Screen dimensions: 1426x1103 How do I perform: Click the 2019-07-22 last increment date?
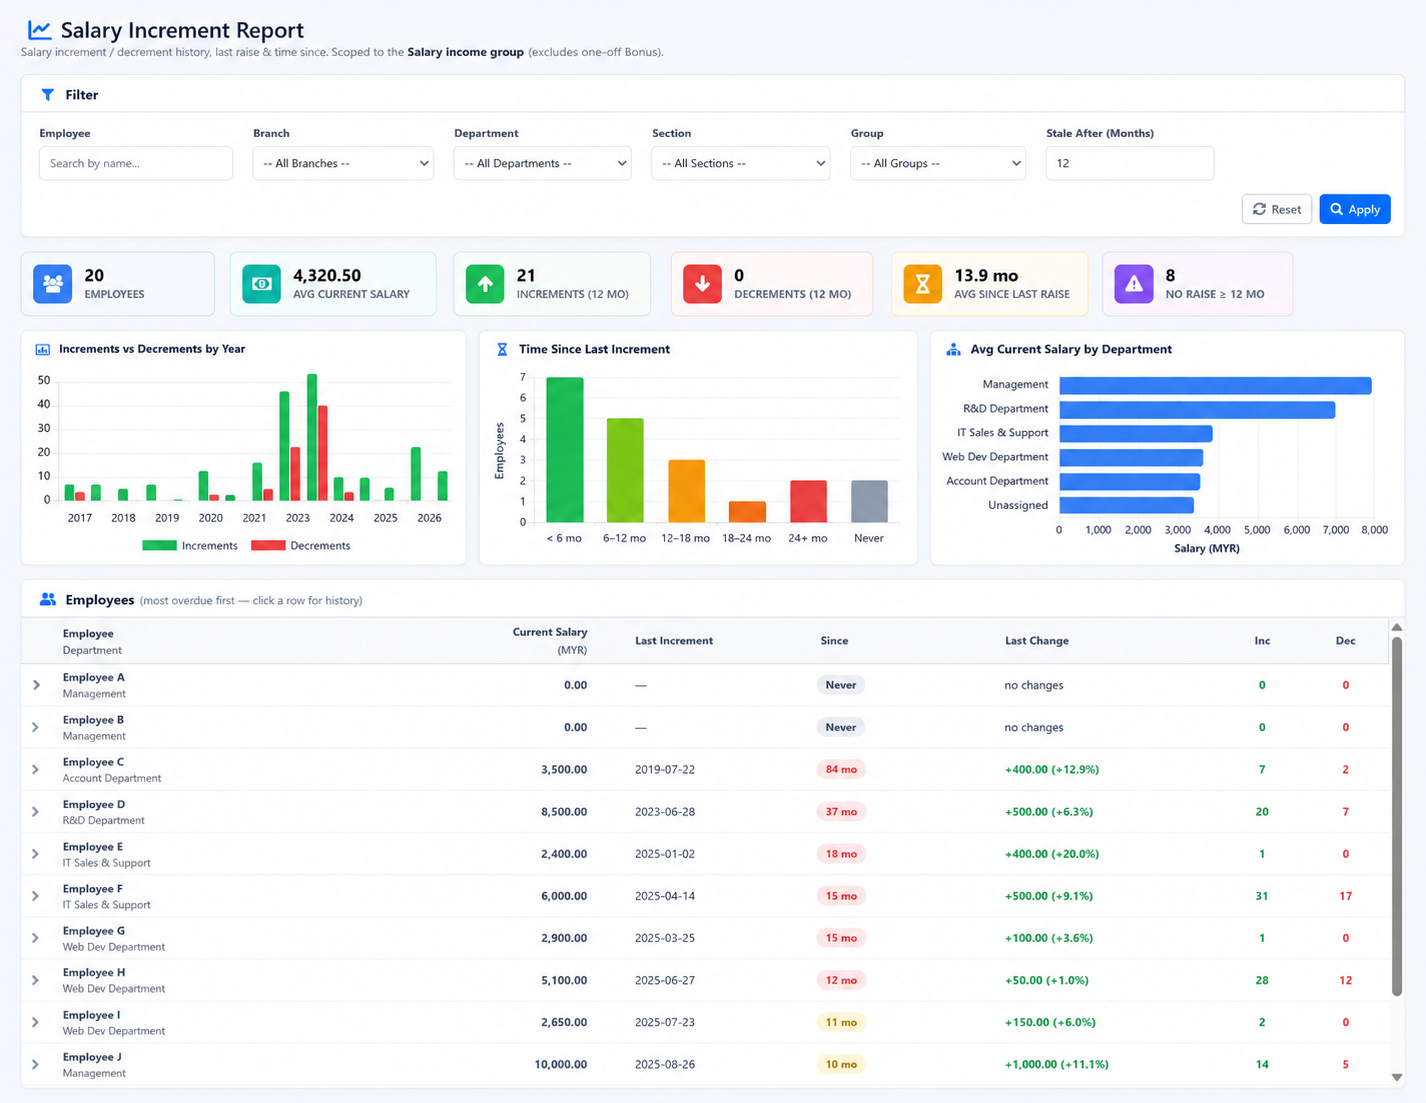pyautogui.click(x=665, y=769)
